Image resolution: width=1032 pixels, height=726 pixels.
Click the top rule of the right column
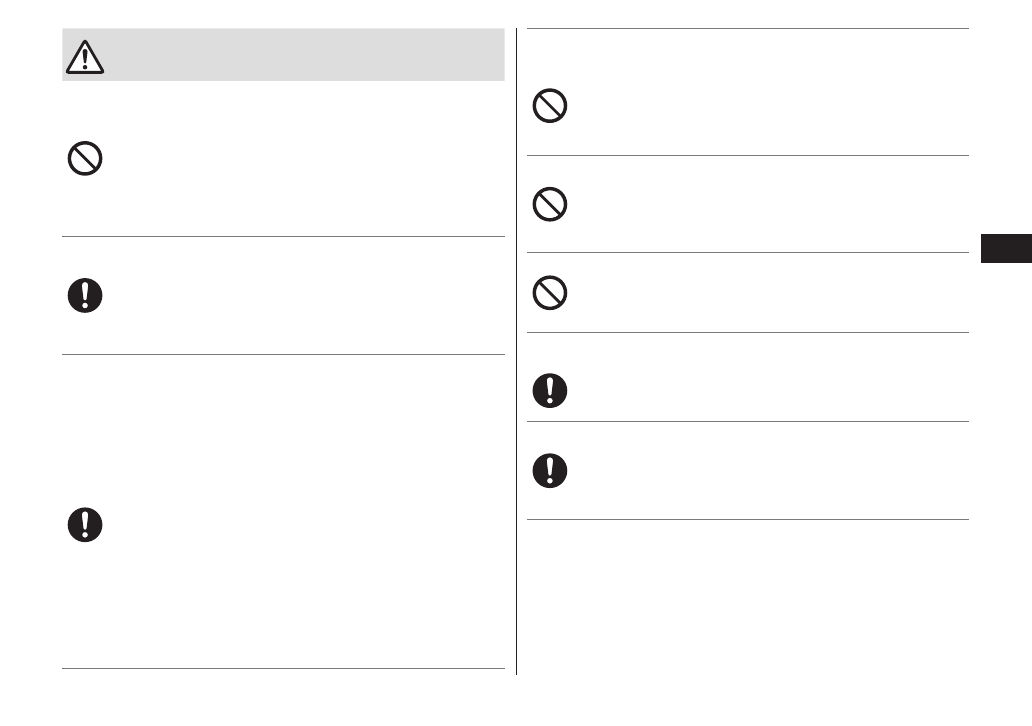click(x=748, y=29)
